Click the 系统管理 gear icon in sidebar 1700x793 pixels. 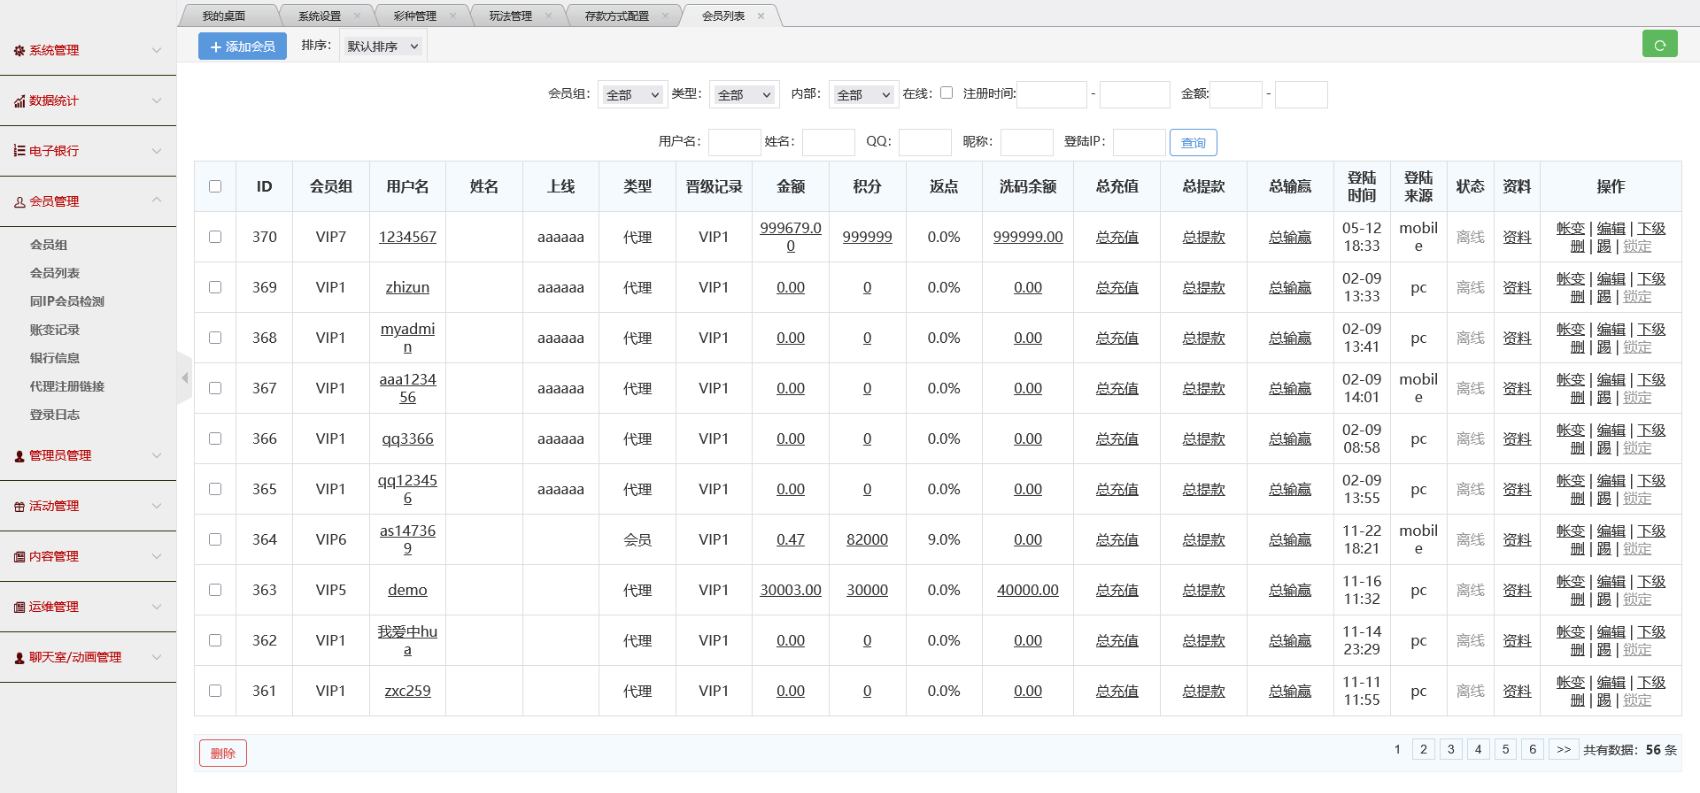pyautogui.click(x=19, y=51)
